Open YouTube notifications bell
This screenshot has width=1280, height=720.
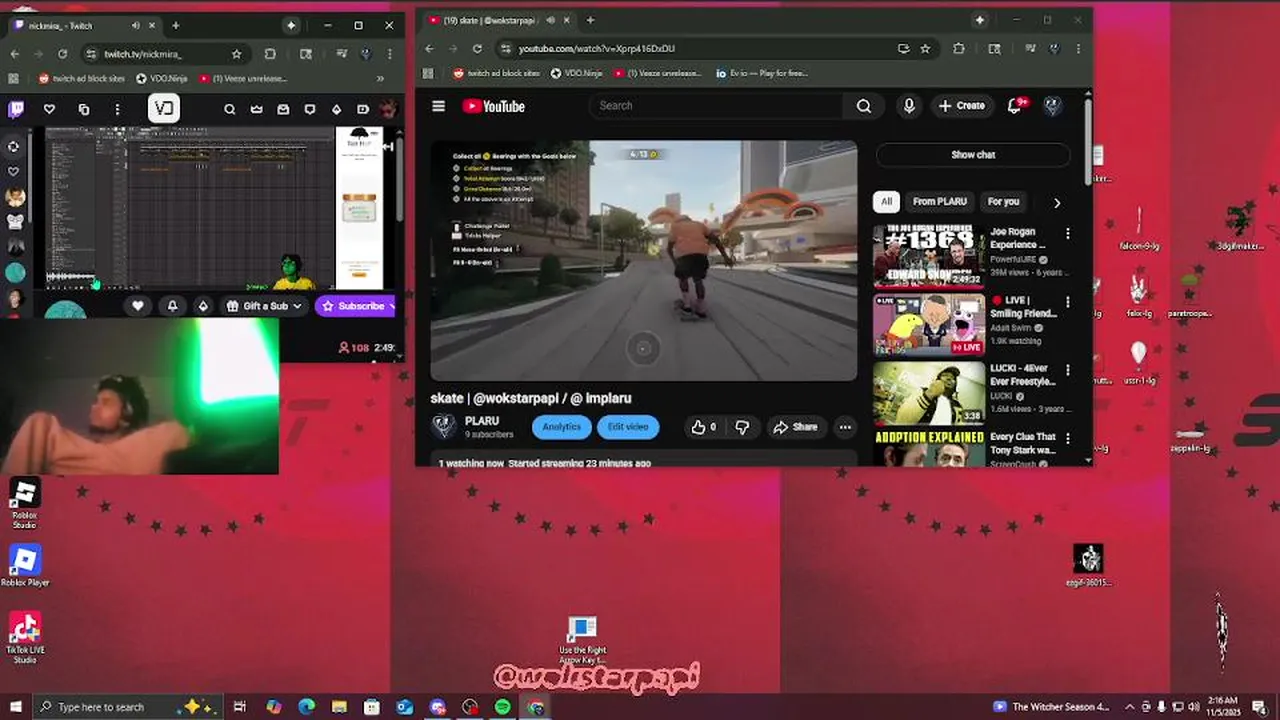tap(1016, 106)
